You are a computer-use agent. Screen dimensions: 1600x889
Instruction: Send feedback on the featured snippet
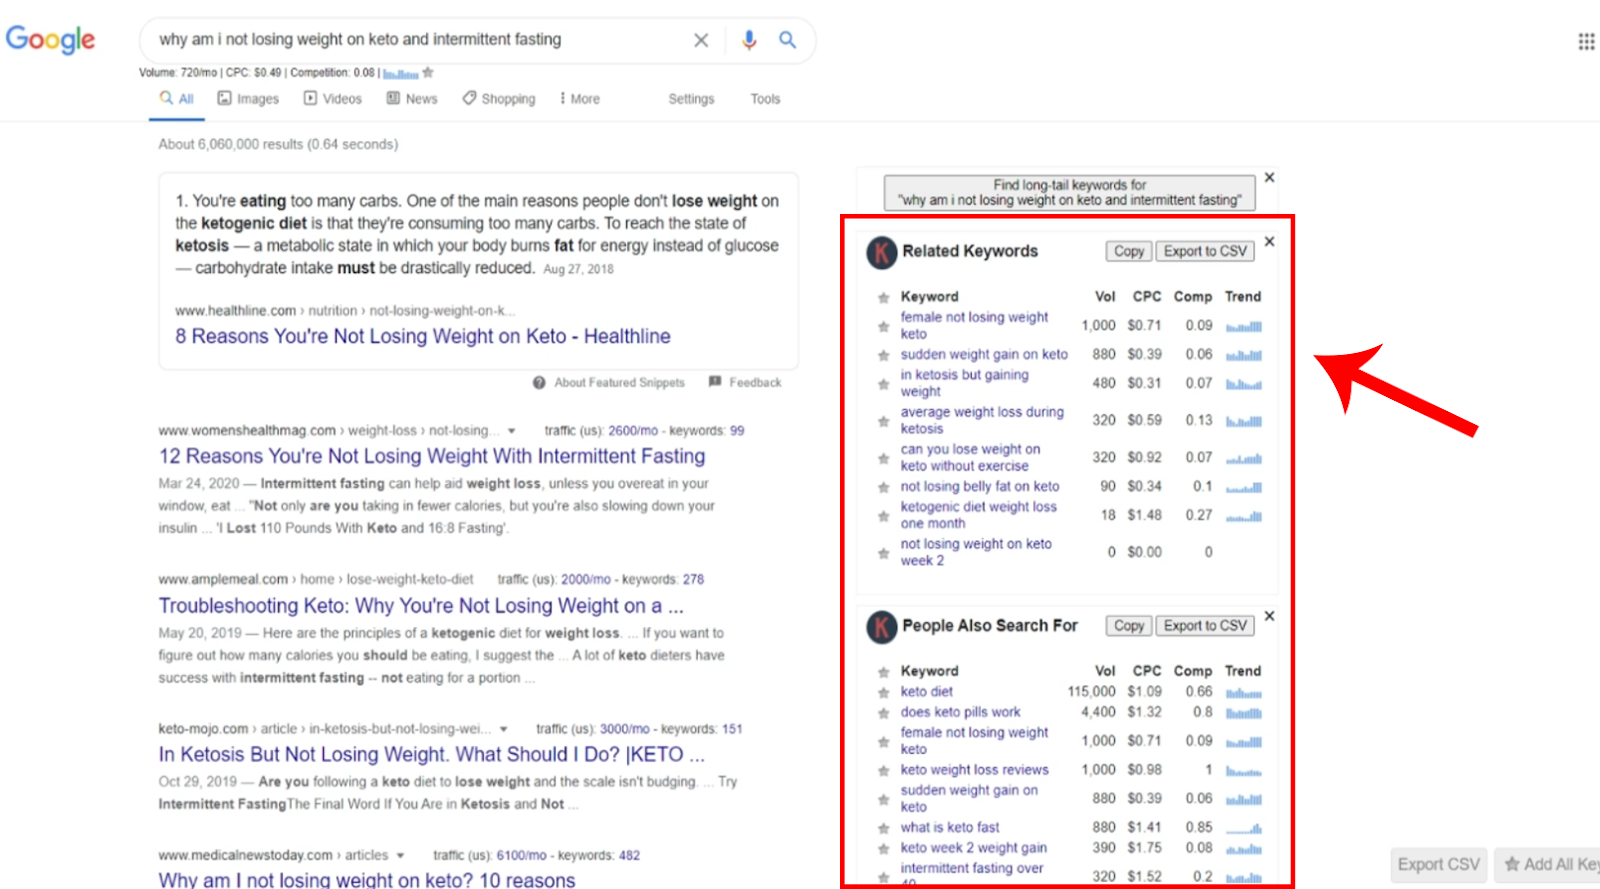[745, 382]
